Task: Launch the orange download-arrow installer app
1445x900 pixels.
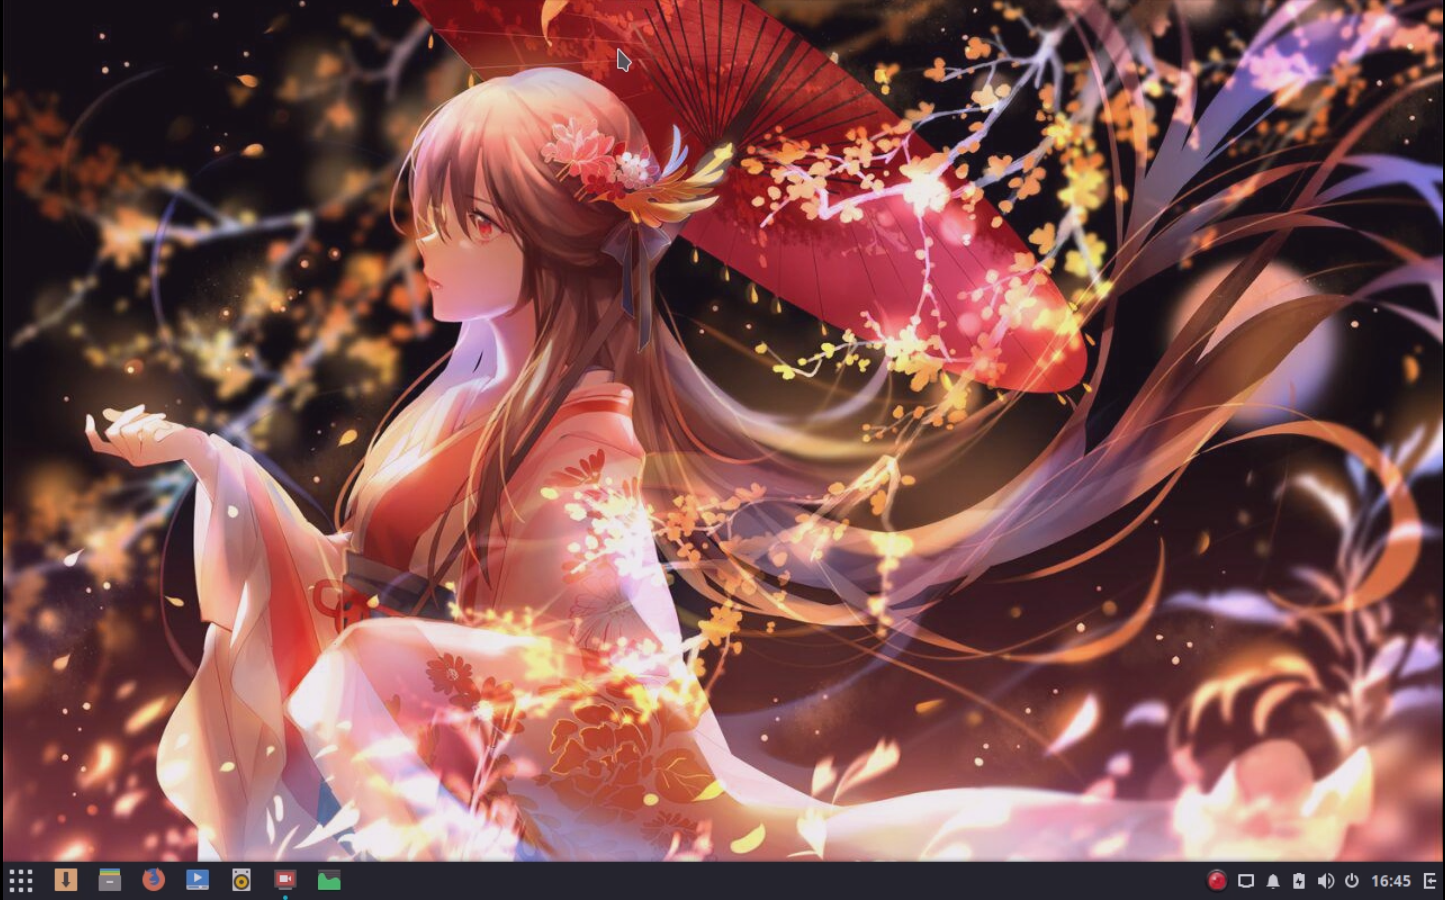Action: click(x=66, y=880)
